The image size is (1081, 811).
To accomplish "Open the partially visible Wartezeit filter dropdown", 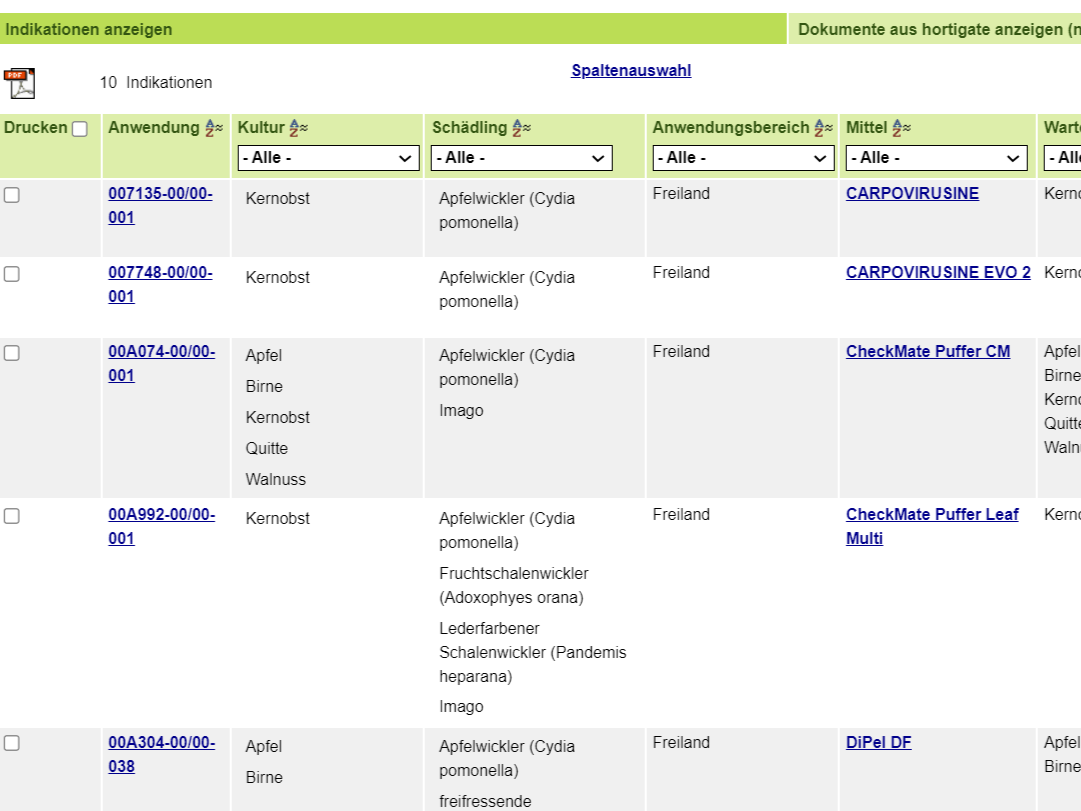I will pyautogui.click(x=1062, y=158).
